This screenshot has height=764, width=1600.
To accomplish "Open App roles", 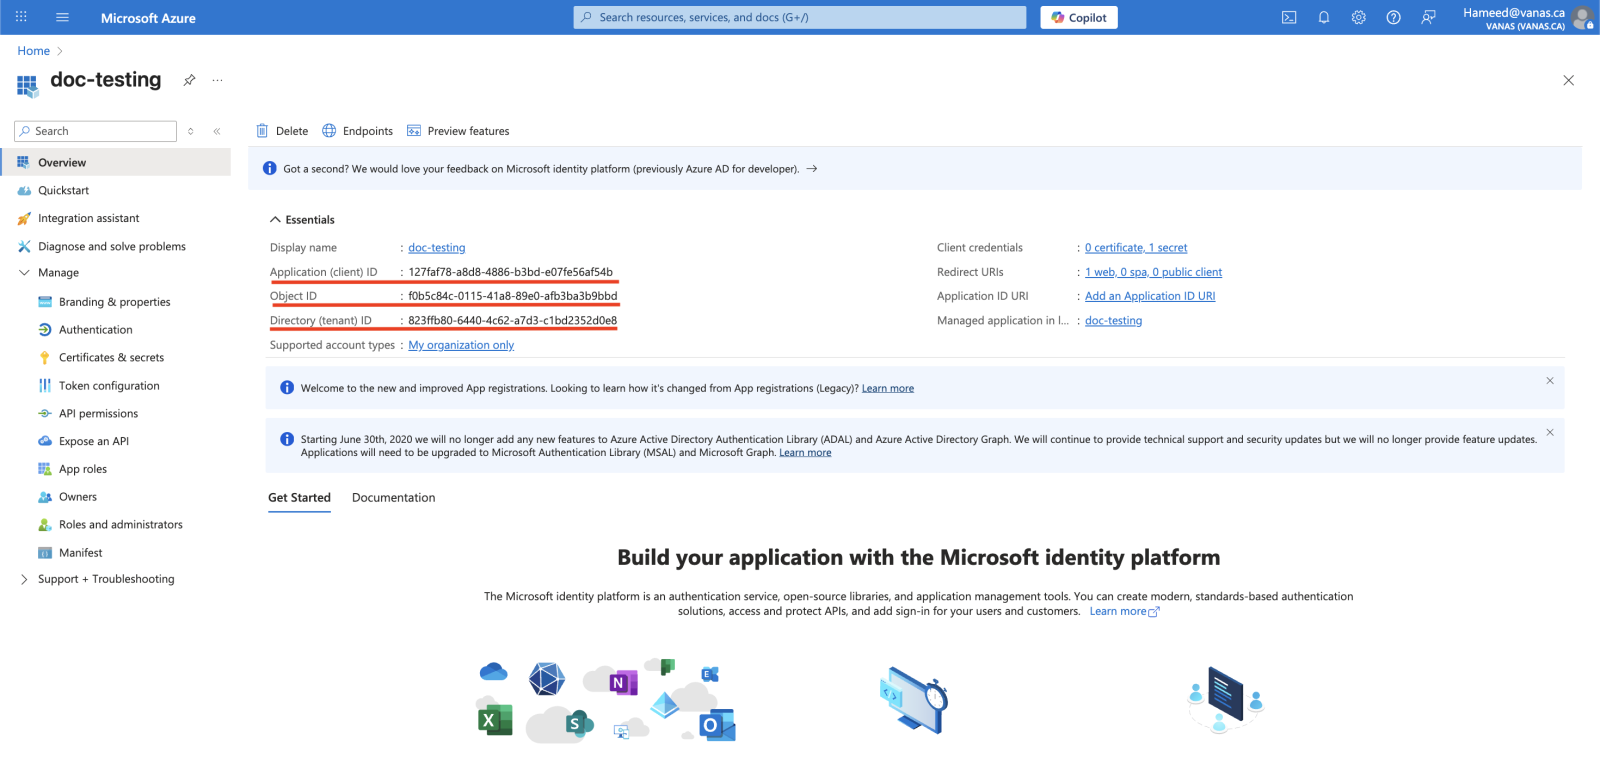I will click(82, 469).
